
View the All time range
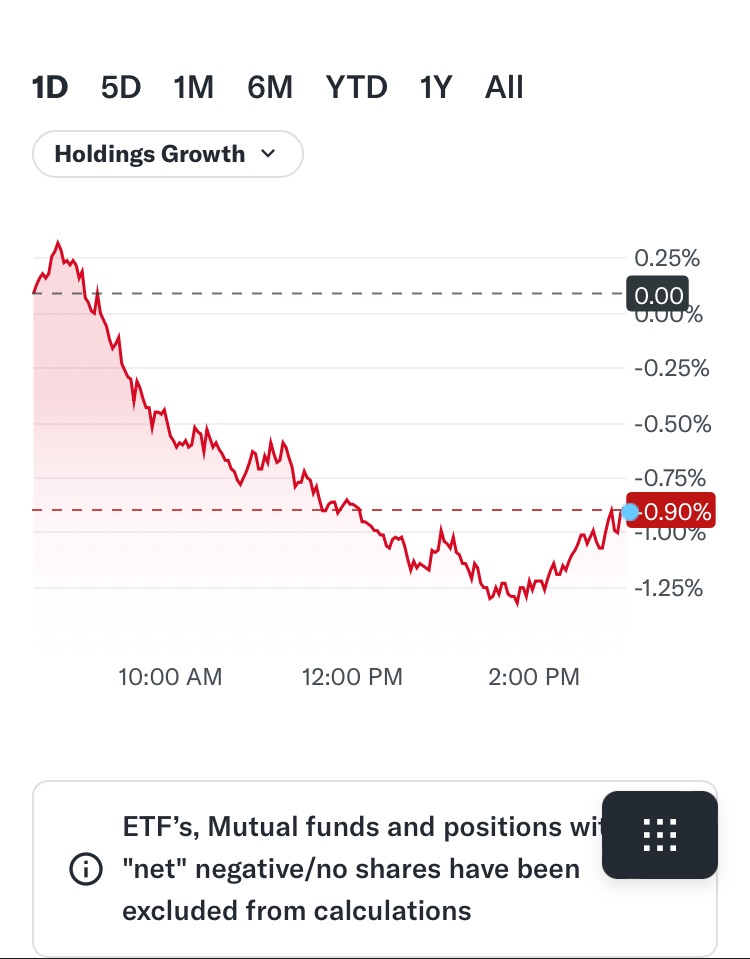pyautogui.click(x=504, y=88)
